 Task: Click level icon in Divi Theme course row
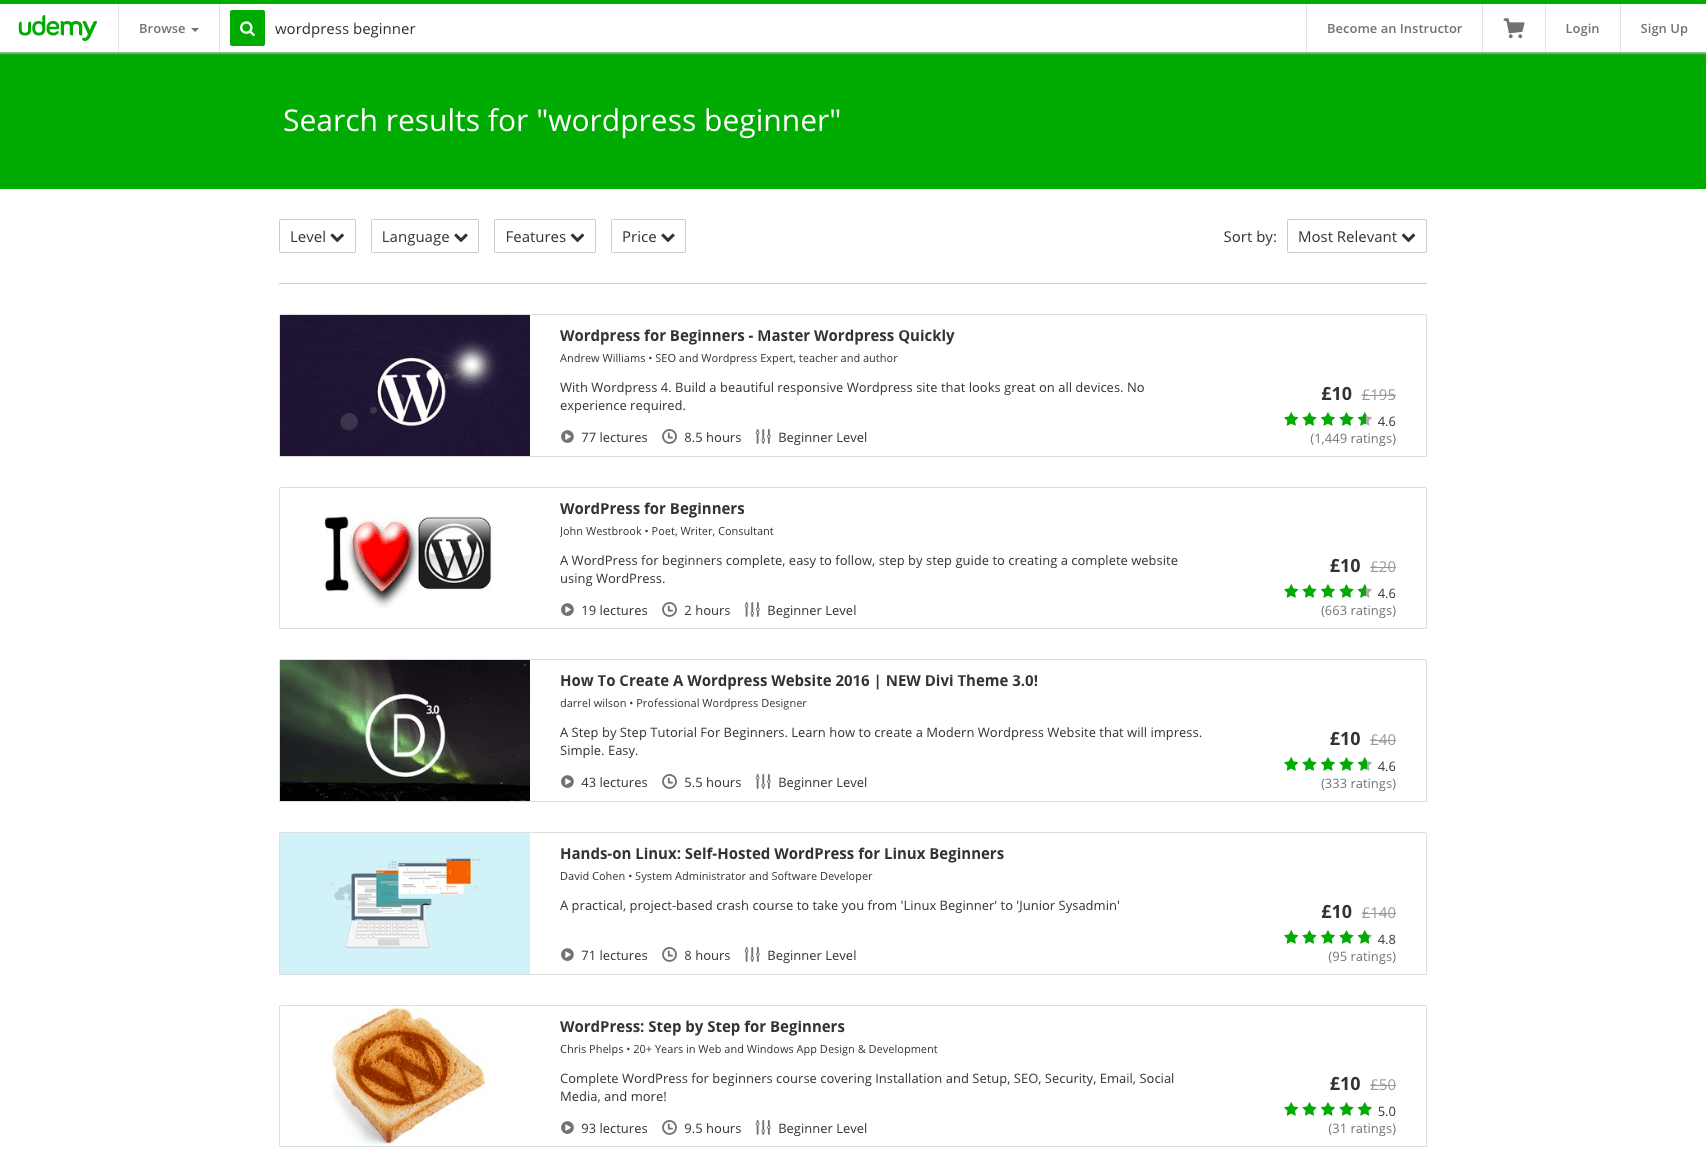[763, 782]
